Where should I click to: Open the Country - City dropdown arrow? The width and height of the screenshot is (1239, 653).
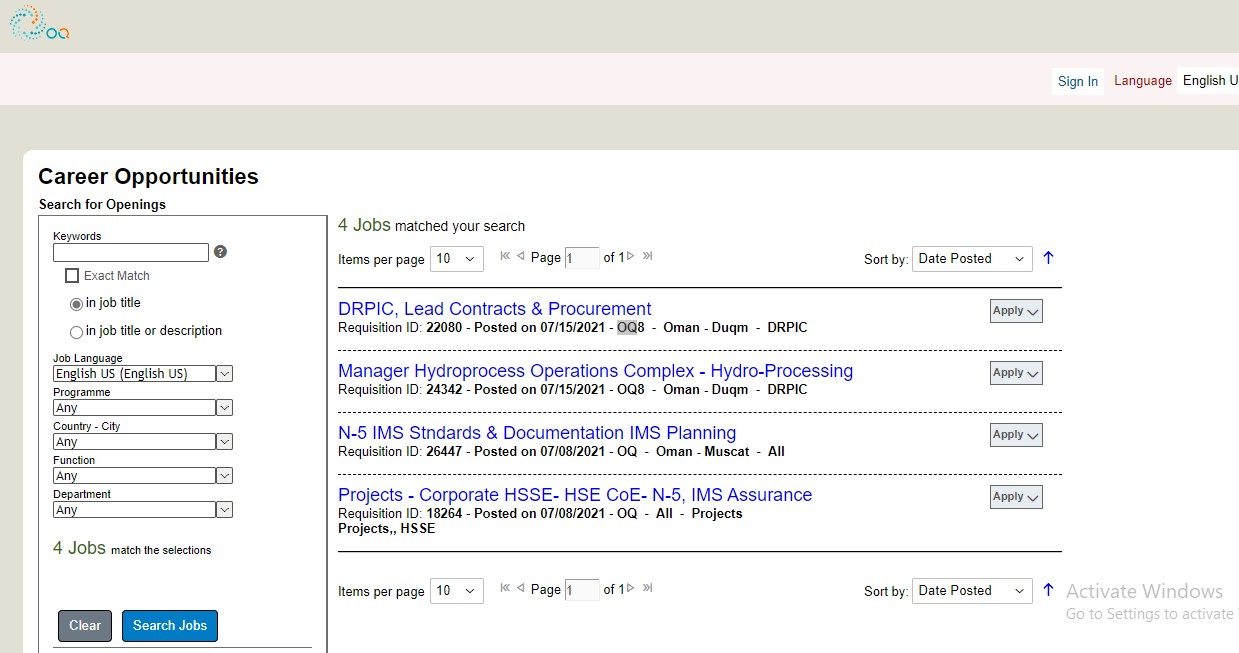[x=225, y=442]
